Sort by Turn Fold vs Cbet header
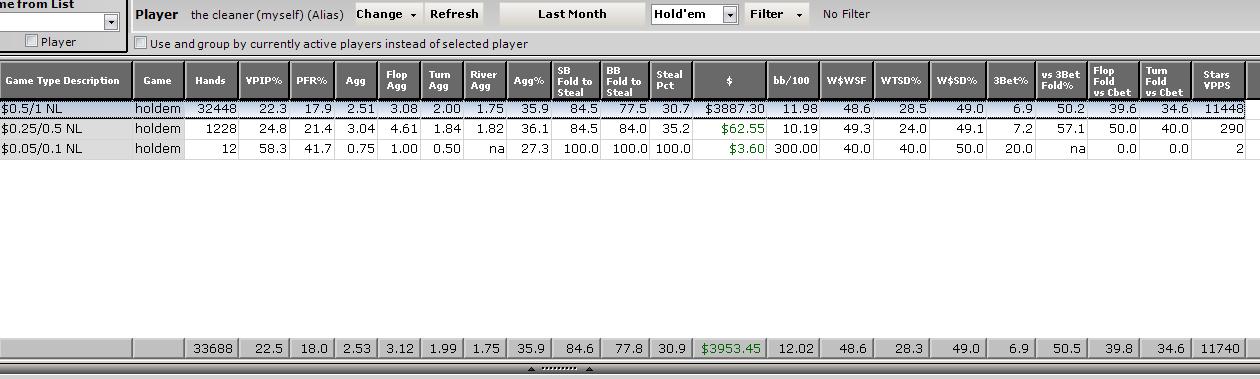 1166,80
